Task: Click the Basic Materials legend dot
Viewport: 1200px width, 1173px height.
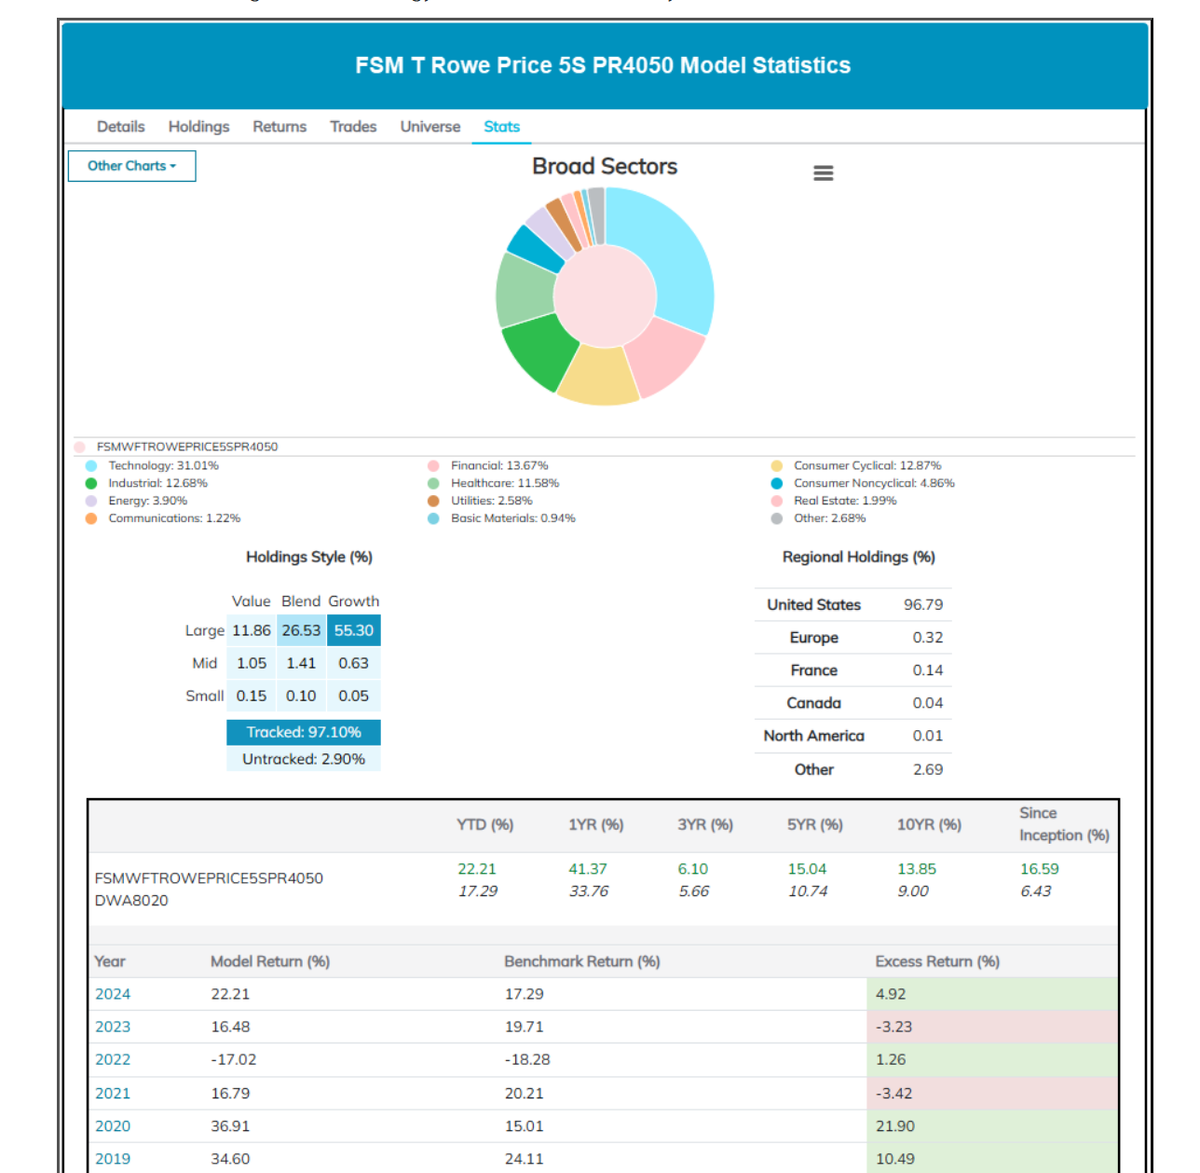Action: [x=433, y=519]
